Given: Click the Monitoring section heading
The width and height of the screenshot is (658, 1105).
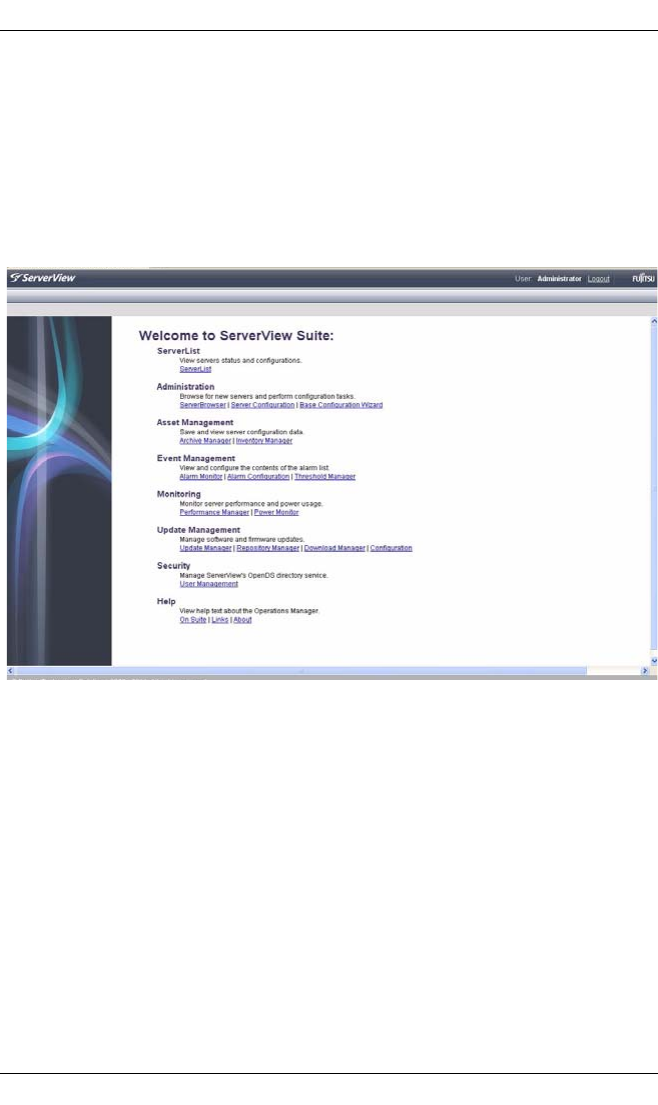Looking at the screenshot, I should click(179, 495).
